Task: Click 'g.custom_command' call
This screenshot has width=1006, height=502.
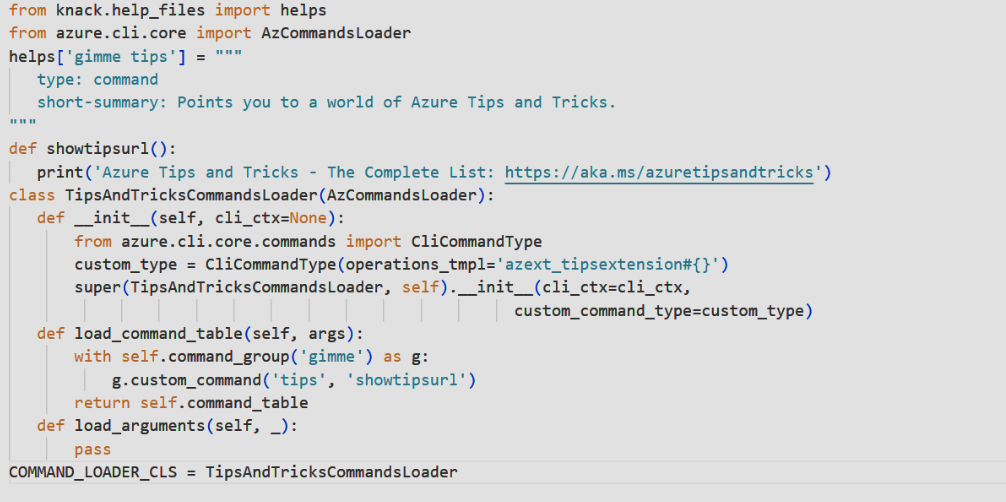Action: tap(186, 381)
